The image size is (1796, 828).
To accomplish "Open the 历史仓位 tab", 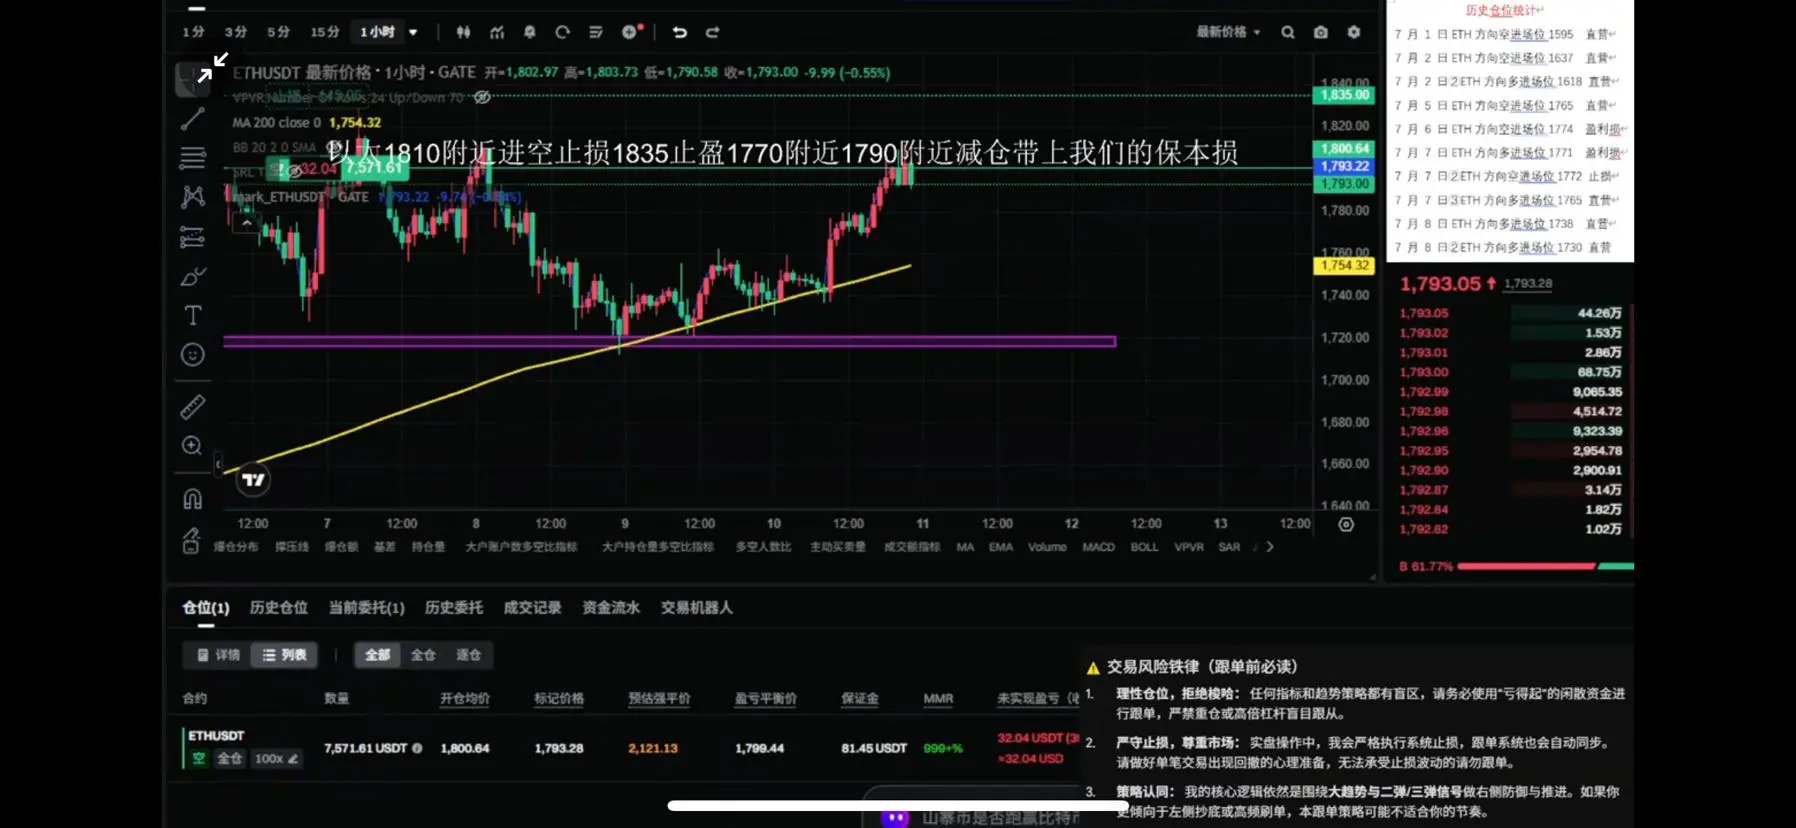I will point(279,608).
